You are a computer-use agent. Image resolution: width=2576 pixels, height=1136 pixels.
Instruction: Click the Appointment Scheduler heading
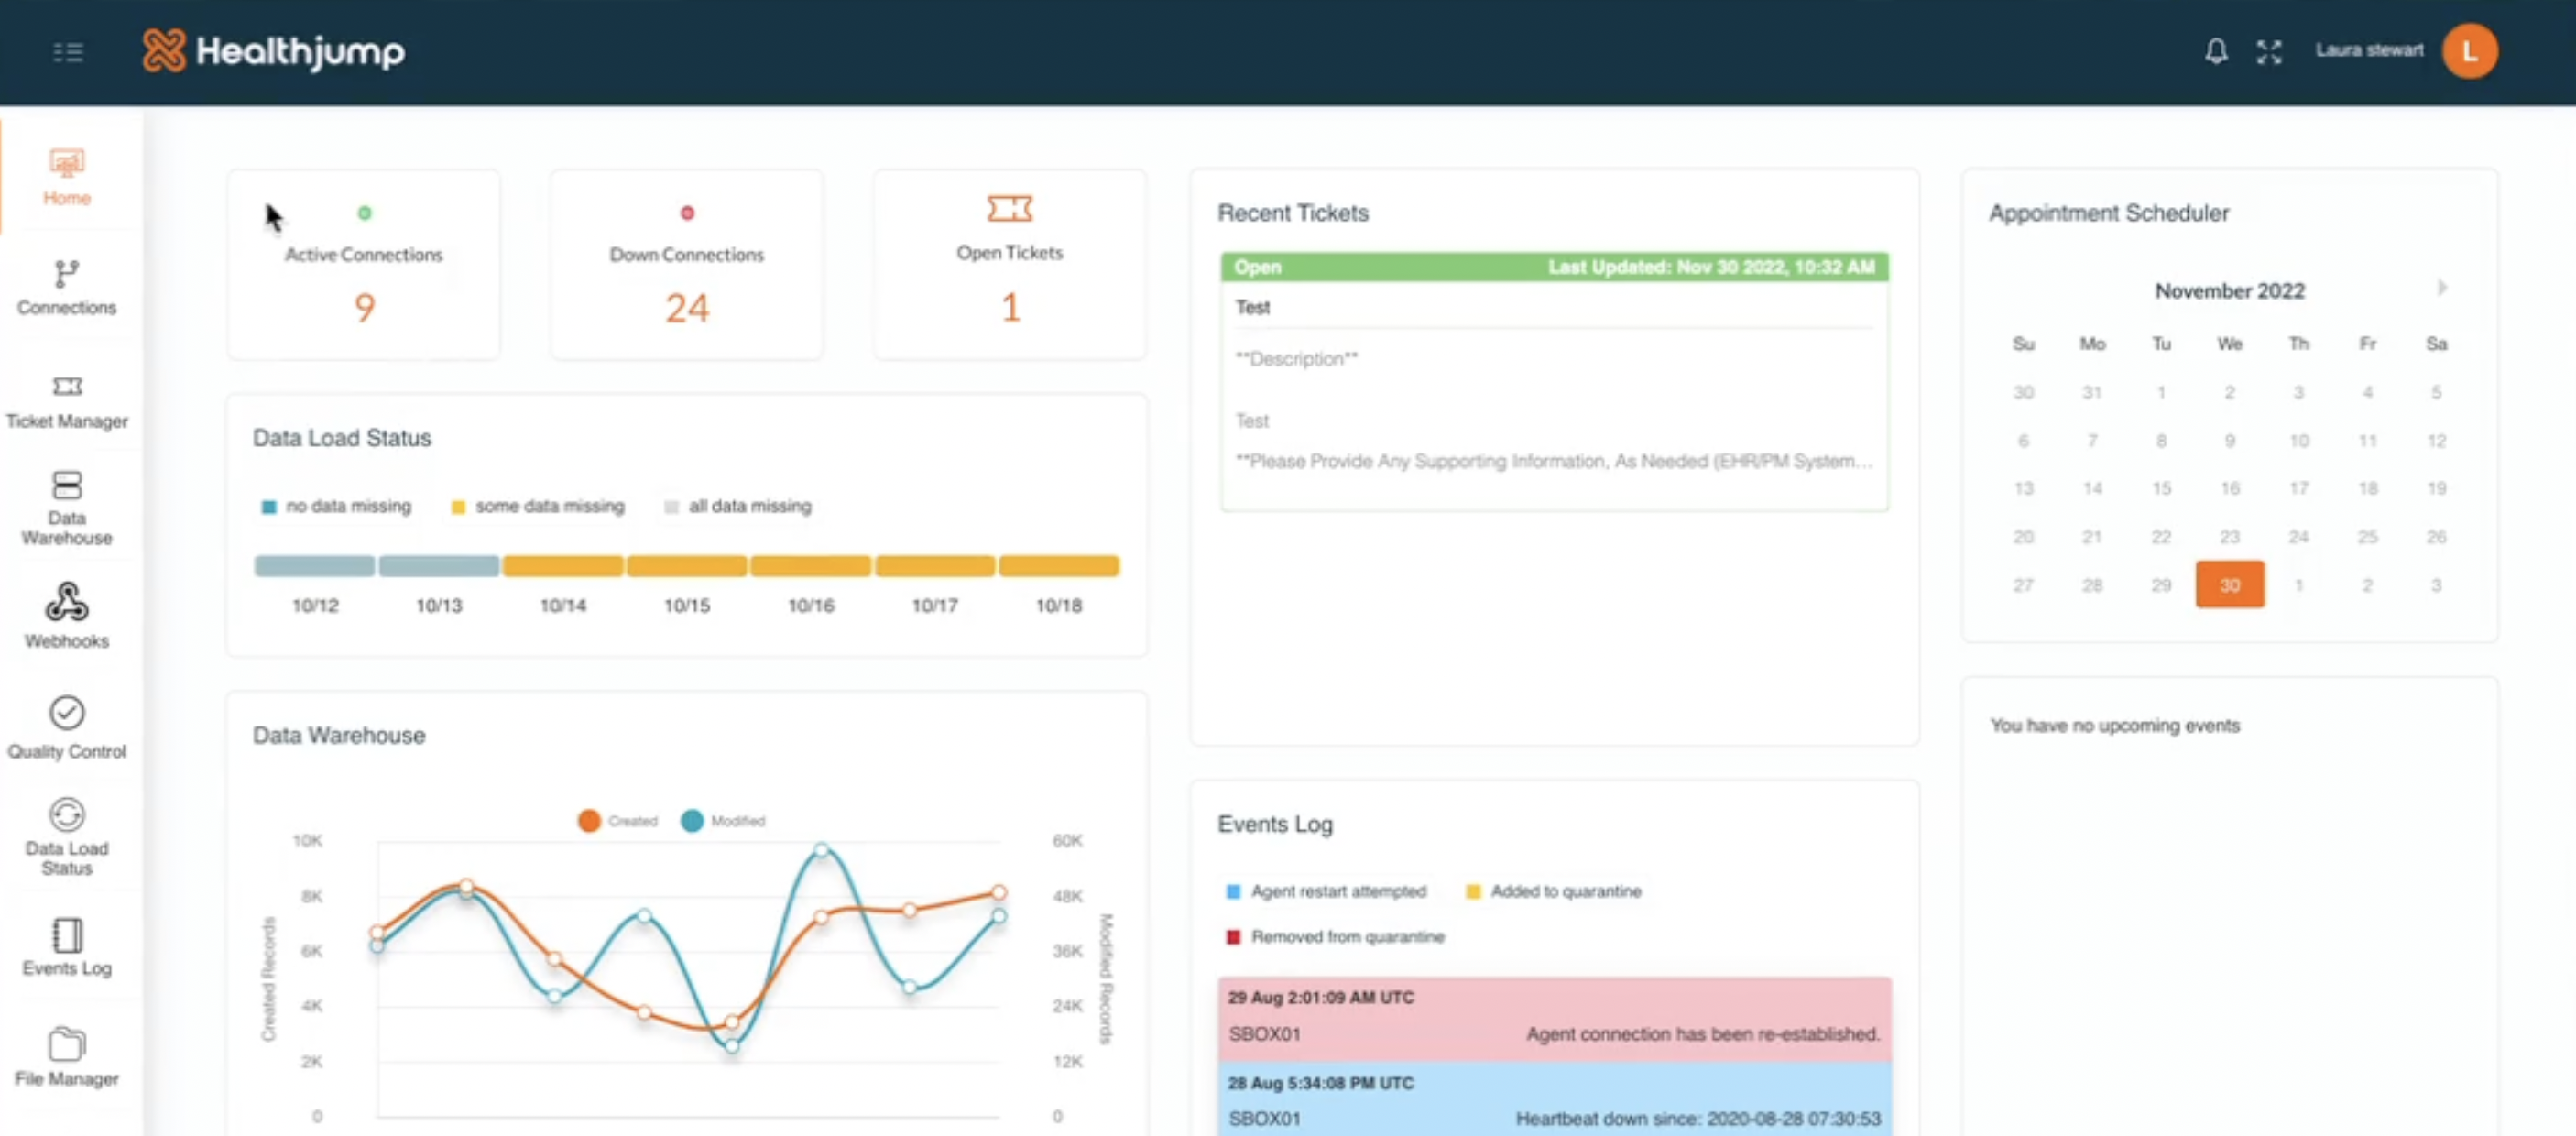click(2109, 213)
